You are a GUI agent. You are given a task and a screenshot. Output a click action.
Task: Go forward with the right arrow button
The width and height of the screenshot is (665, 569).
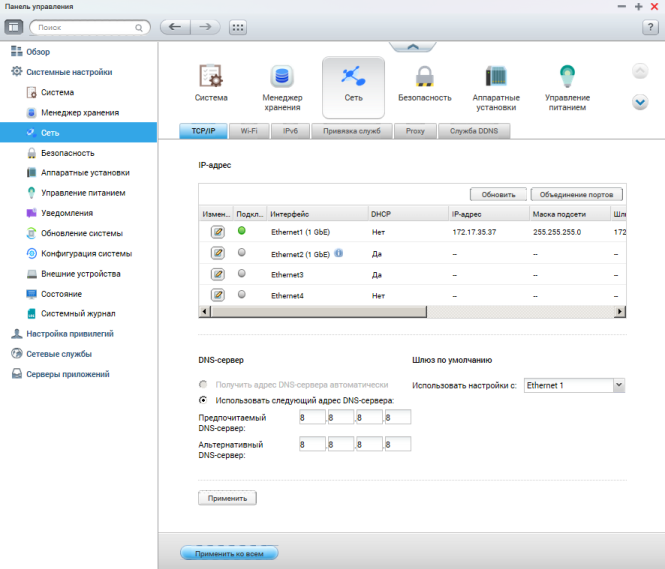click(206, 27)
